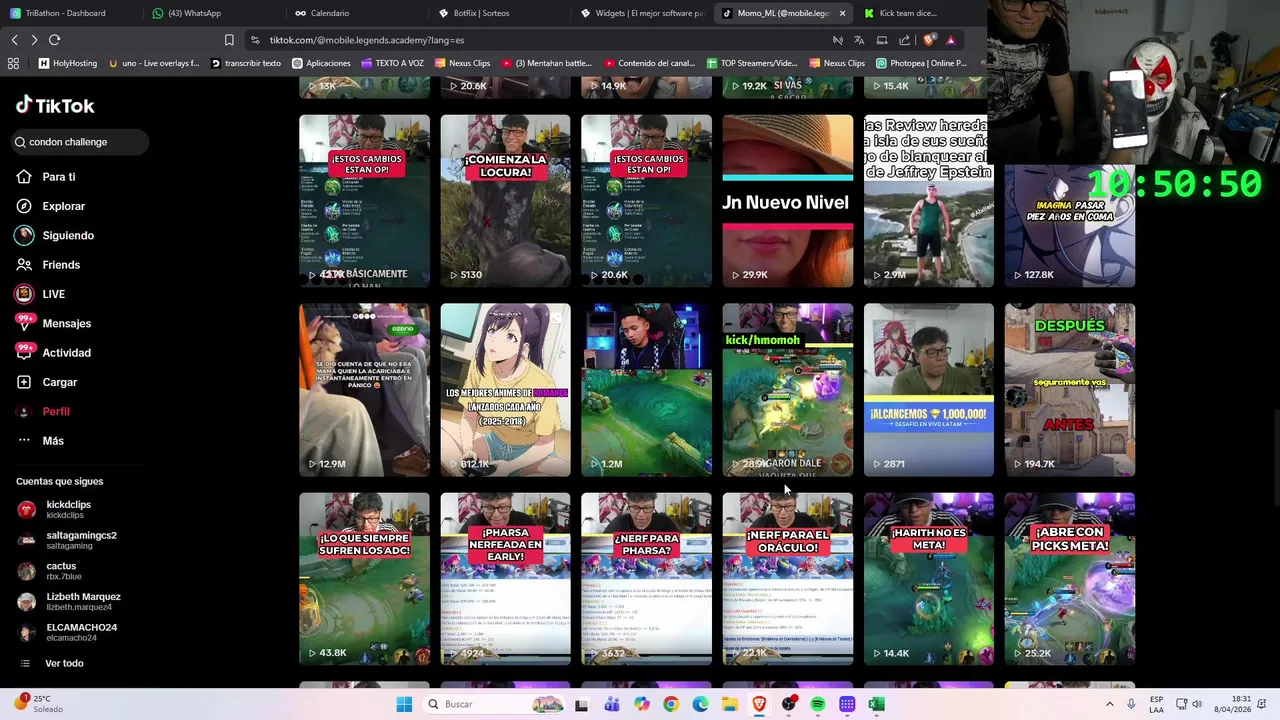The image size is (1280, 720).
Task: Close the Momo_ML TikTok tab
Action: tap(842, 13)
